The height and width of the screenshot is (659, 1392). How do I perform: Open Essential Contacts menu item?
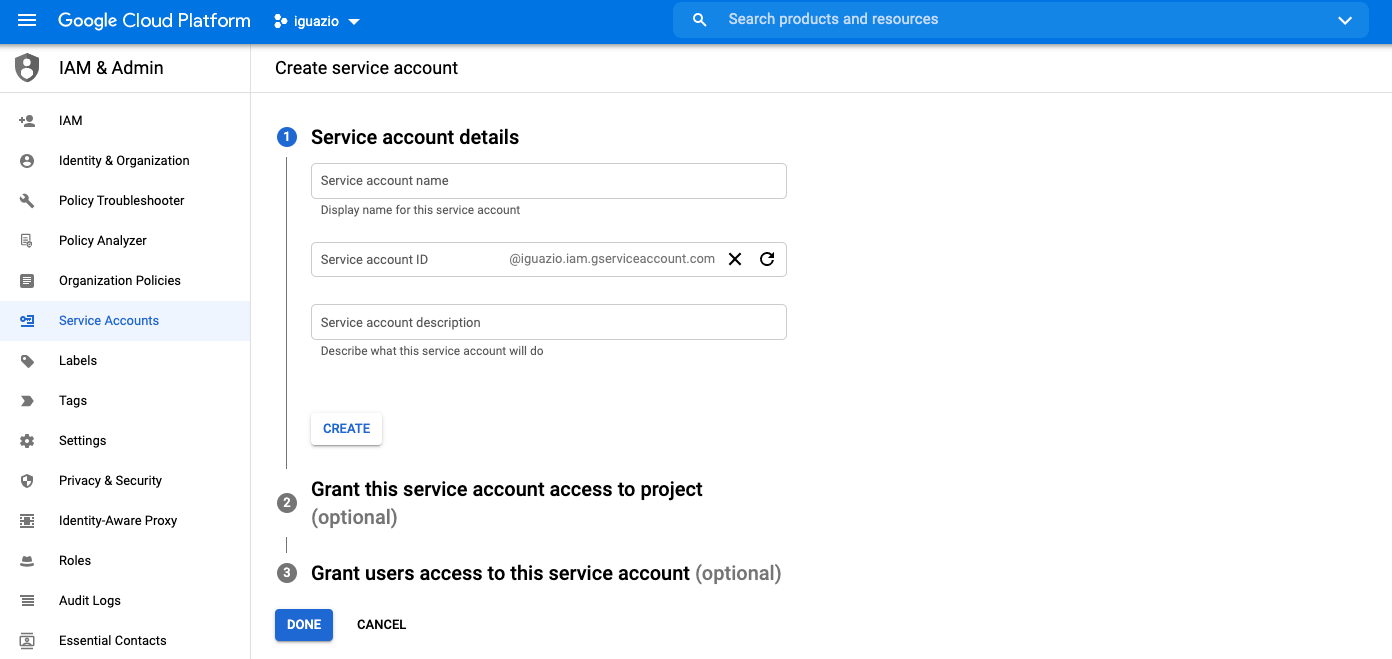[125, 641]
